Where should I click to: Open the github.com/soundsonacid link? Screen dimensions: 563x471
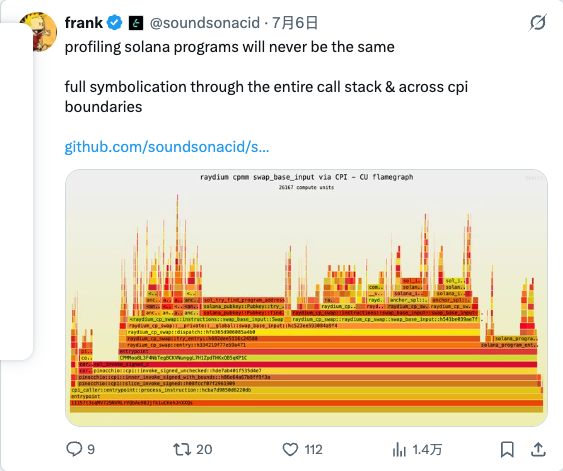point(167,147)
